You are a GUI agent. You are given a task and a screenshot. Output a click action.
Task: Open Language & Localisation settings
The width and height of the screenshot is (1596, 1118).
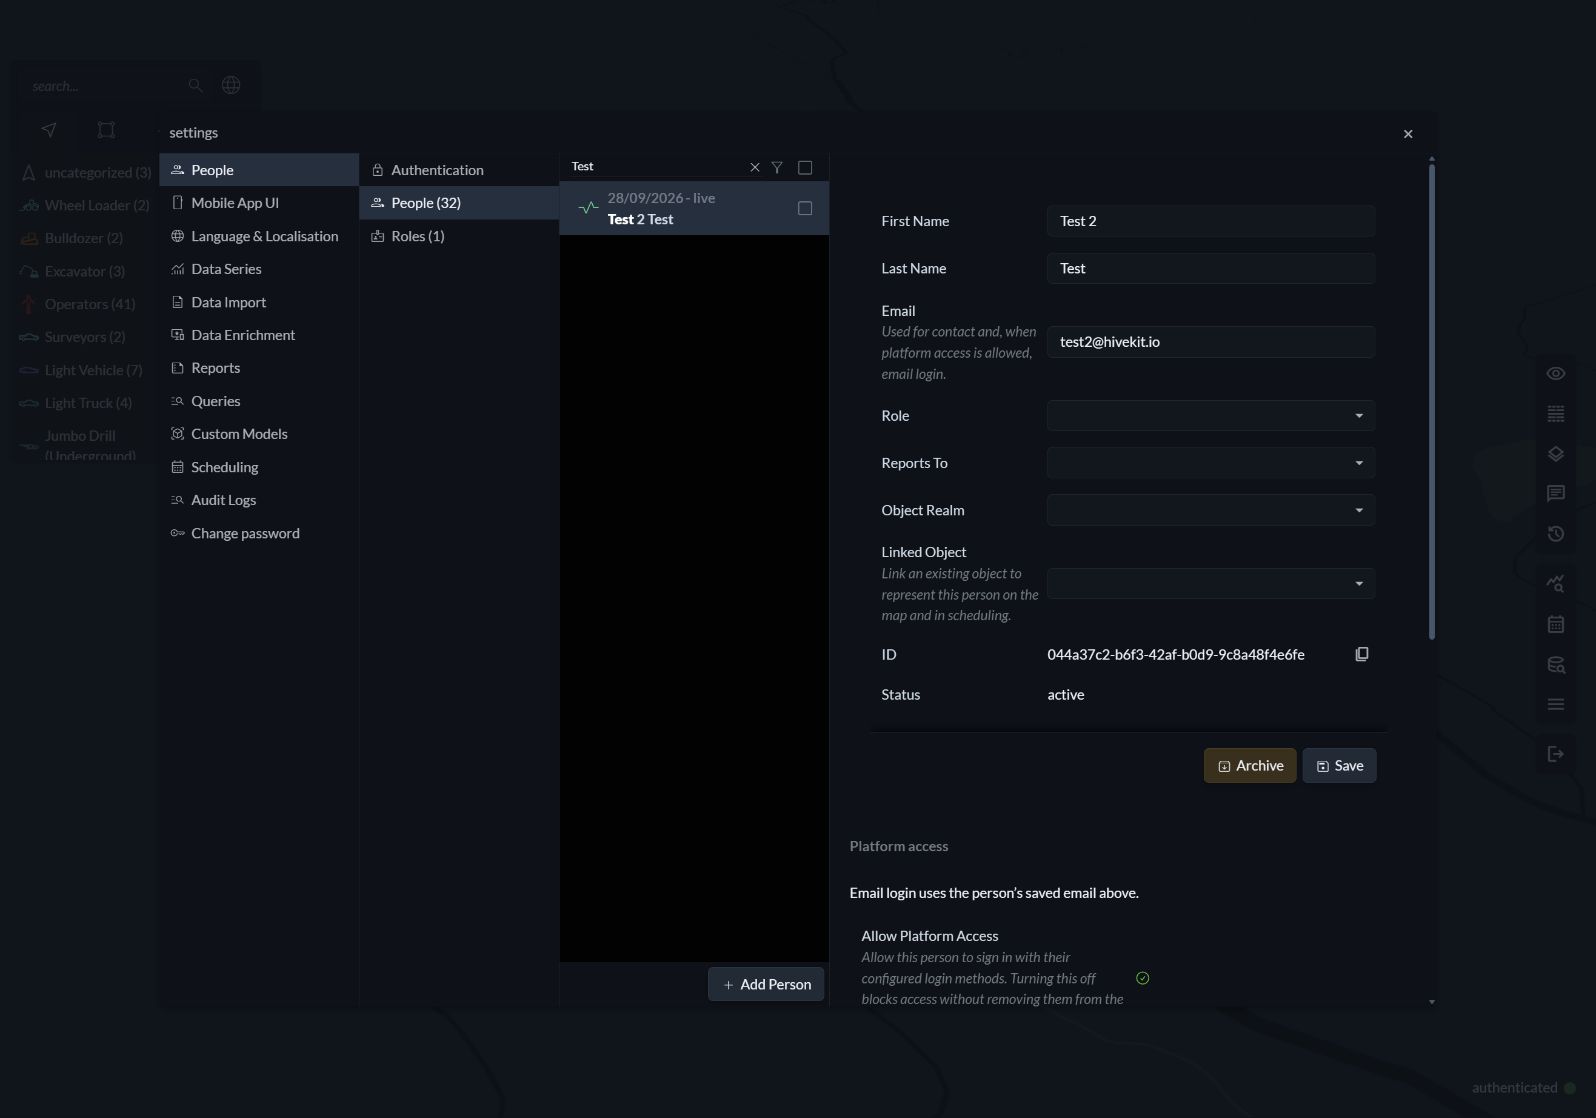point(259,236)
